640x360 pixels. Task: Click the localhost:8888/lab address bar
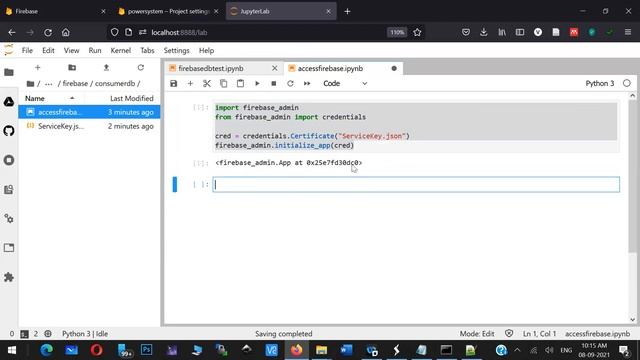[265, 32]
